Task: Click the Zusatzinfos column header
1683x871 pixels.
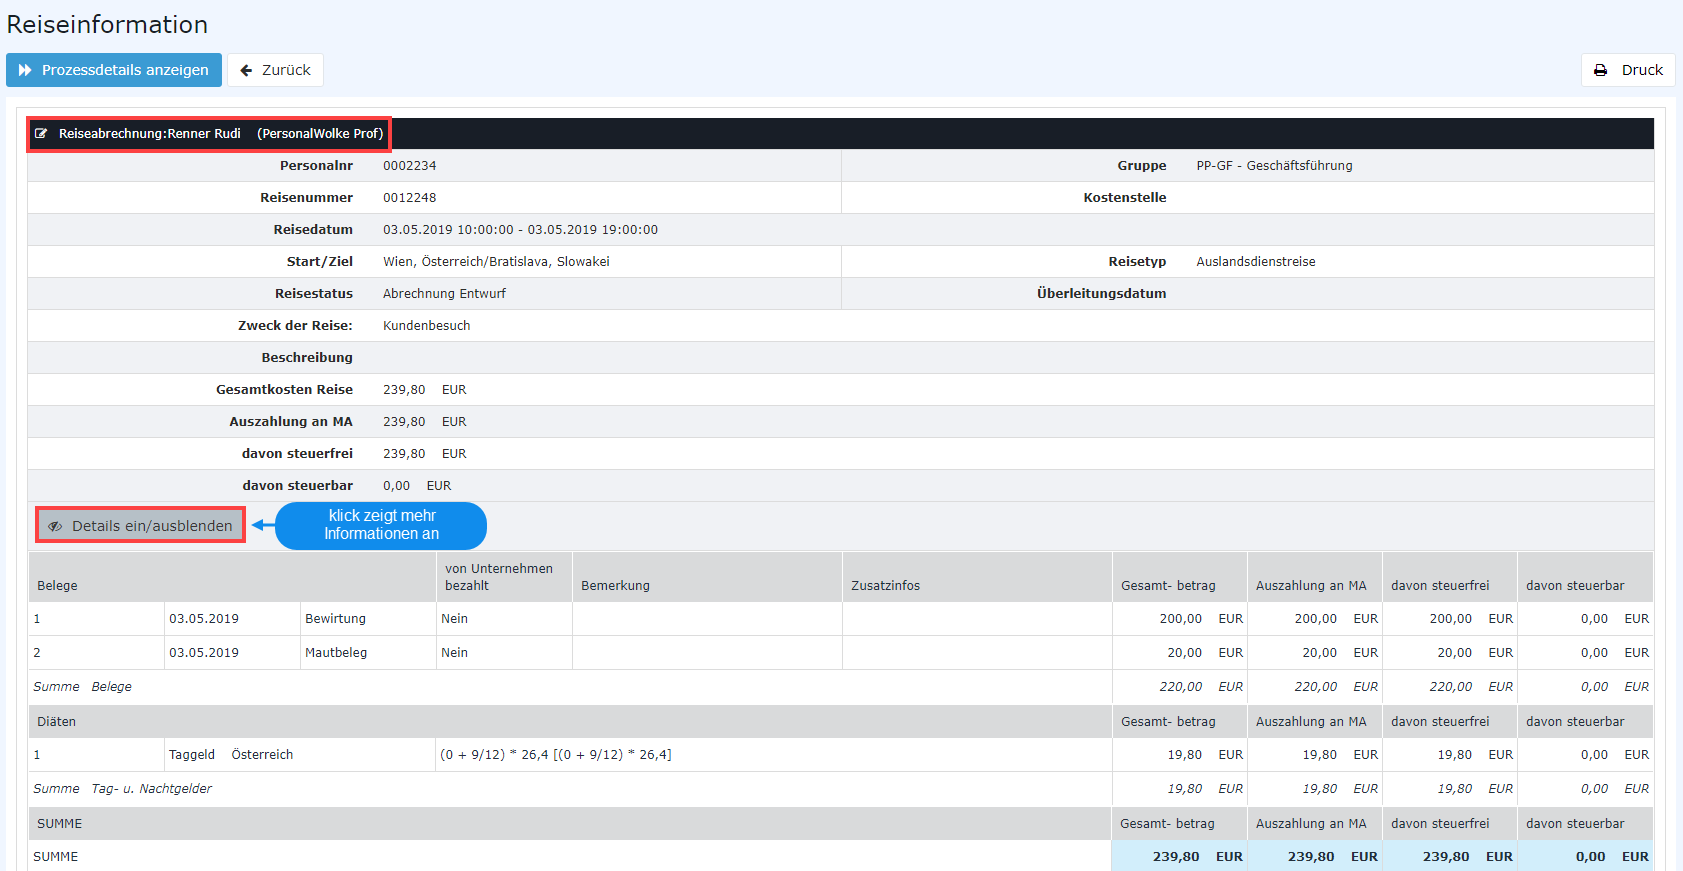Action: coord(885,586)
